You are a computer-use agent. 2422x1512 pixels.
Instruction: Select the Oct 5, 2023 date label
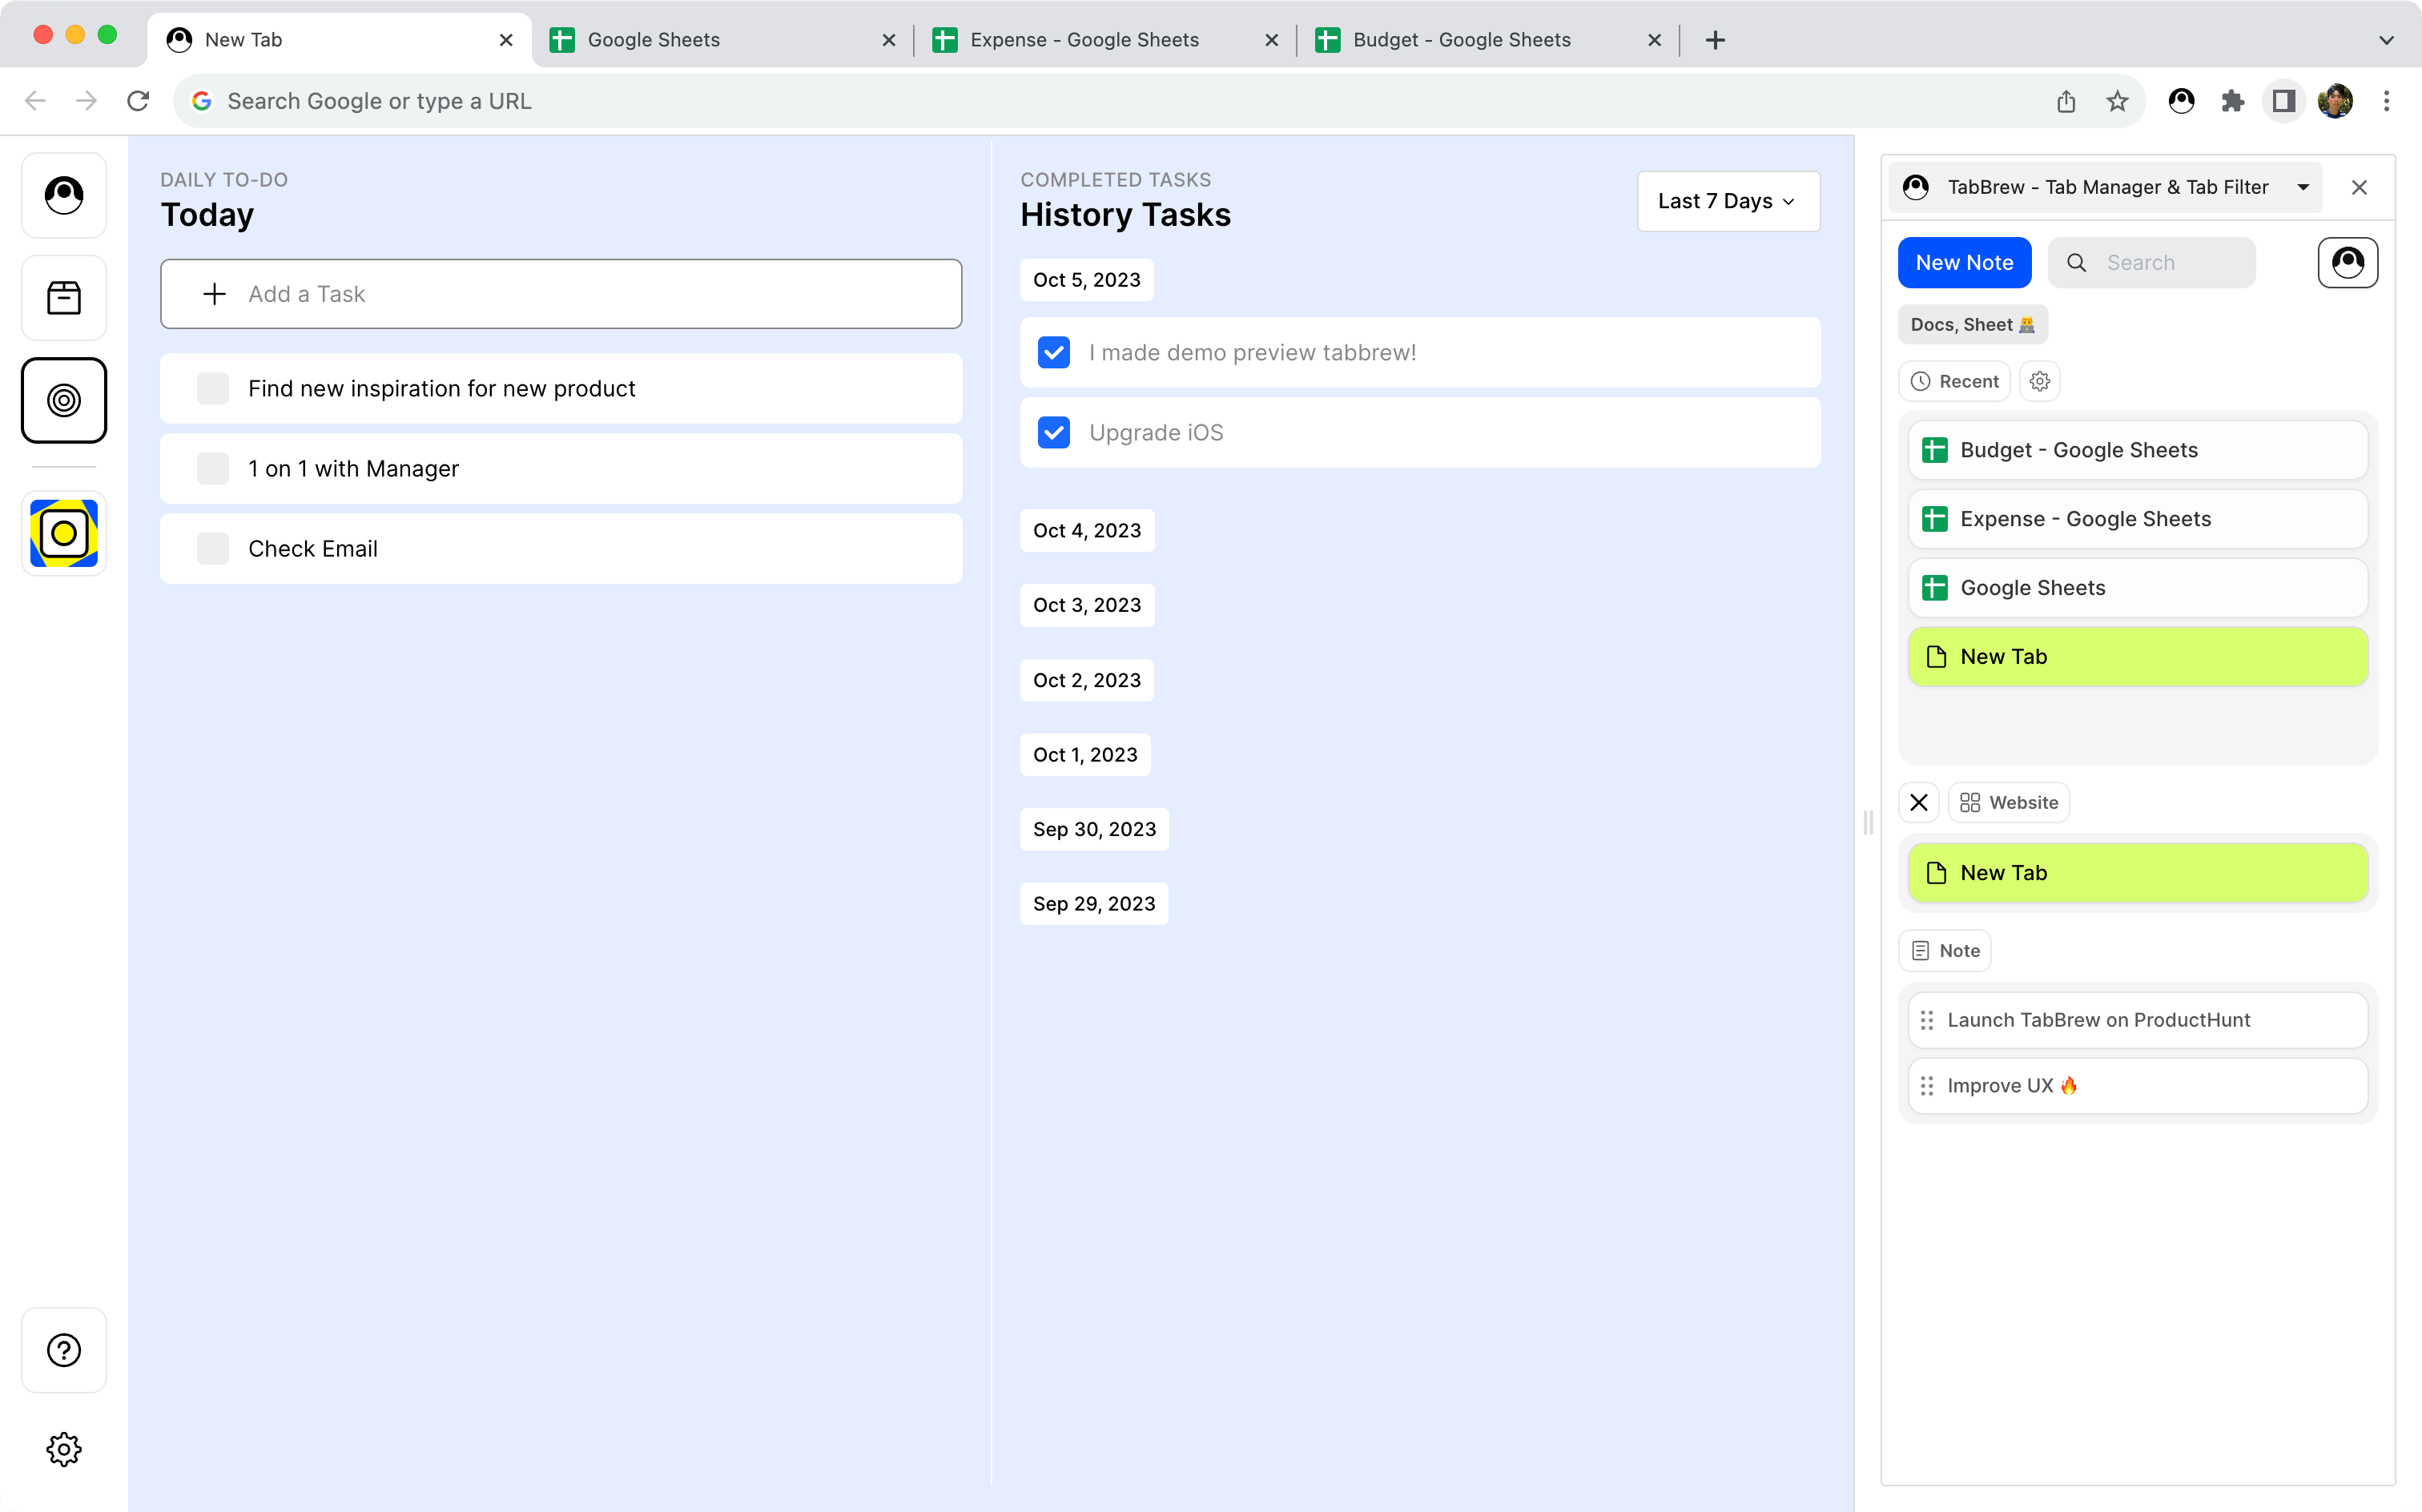pyautogui.click(x=1087, y=280)
